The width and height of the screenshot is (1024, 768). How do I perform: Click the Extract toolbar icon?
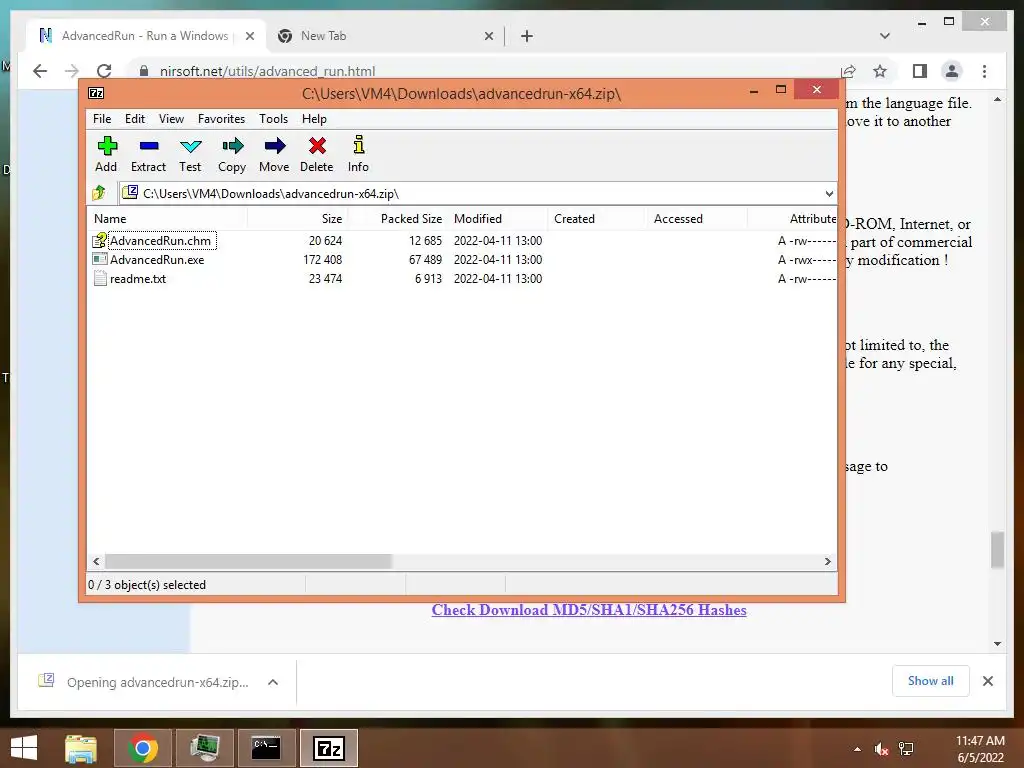point(149,146)
